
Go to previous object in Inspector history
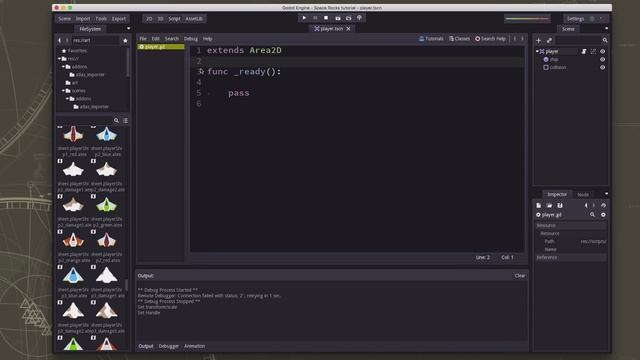tap(586, 205)
